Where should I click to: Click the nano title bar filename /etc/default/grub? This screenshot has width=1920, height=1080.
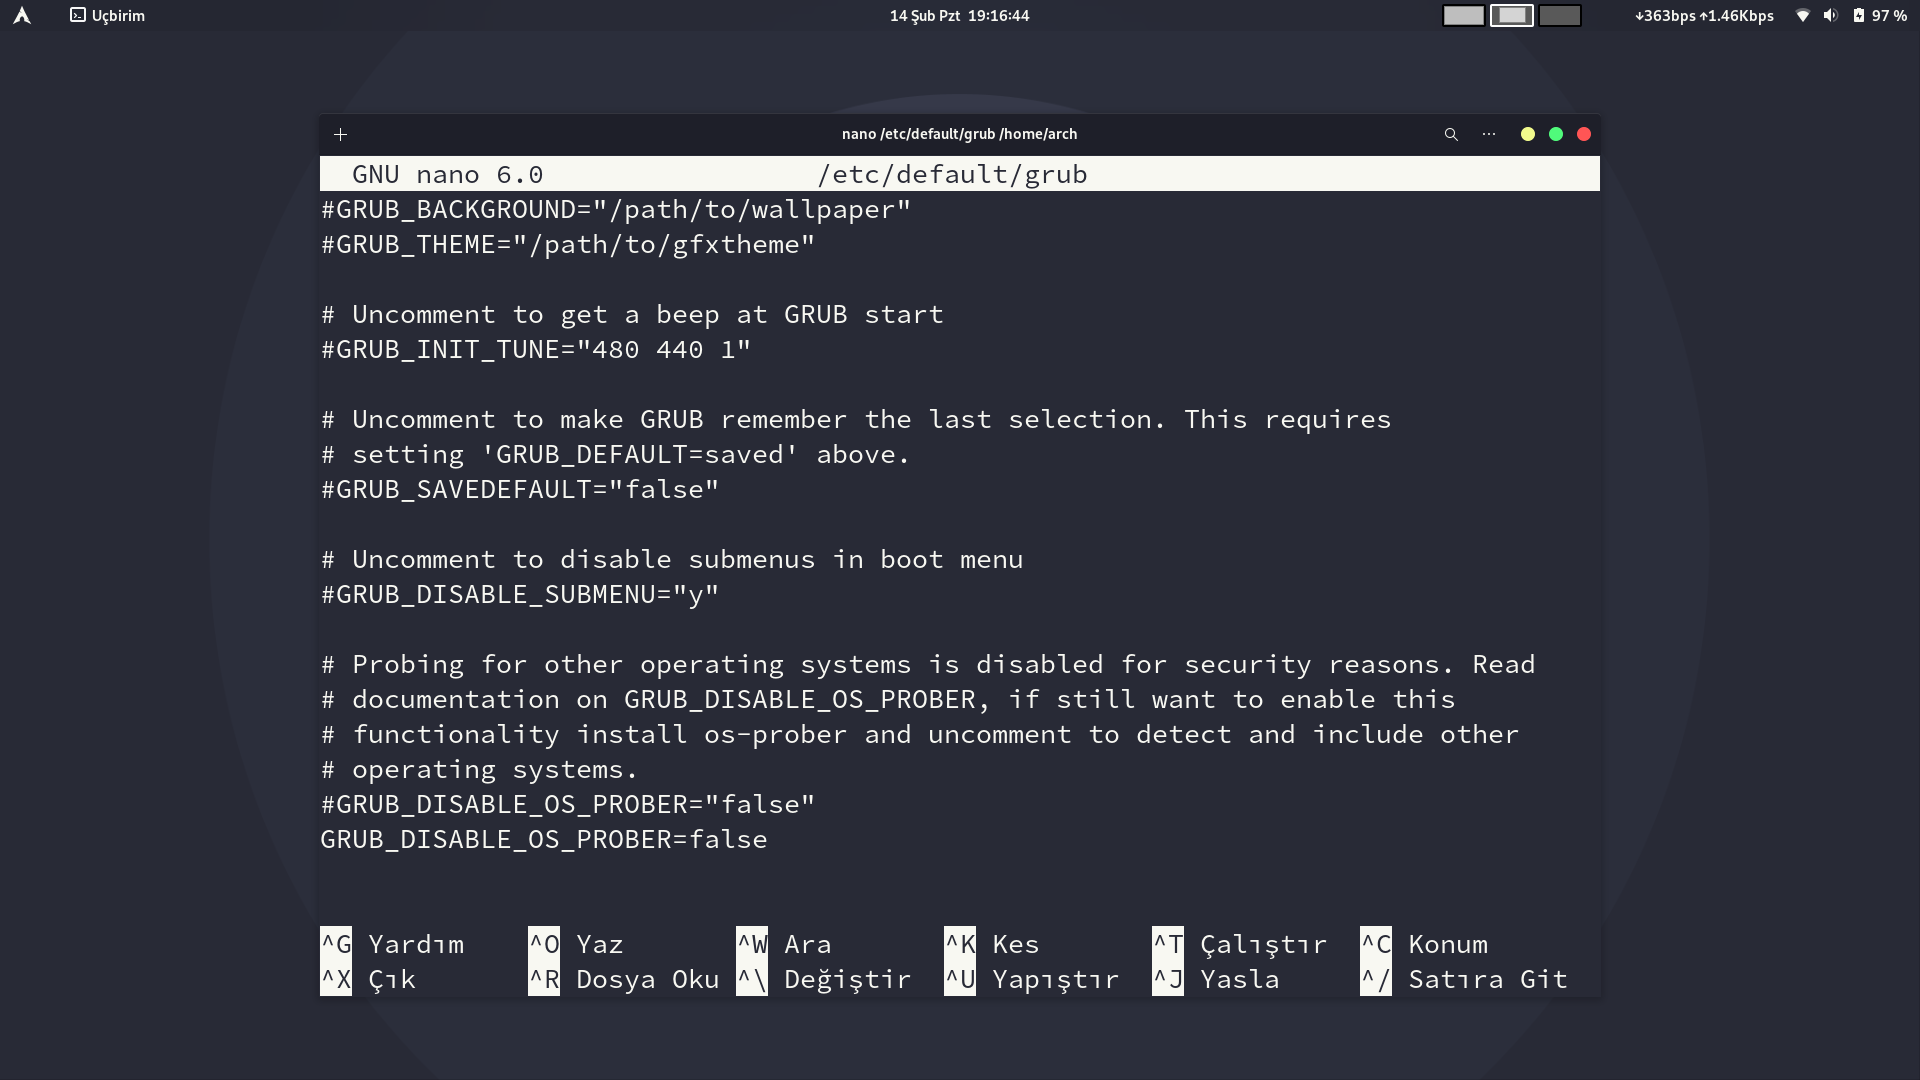tap(952, 174)
